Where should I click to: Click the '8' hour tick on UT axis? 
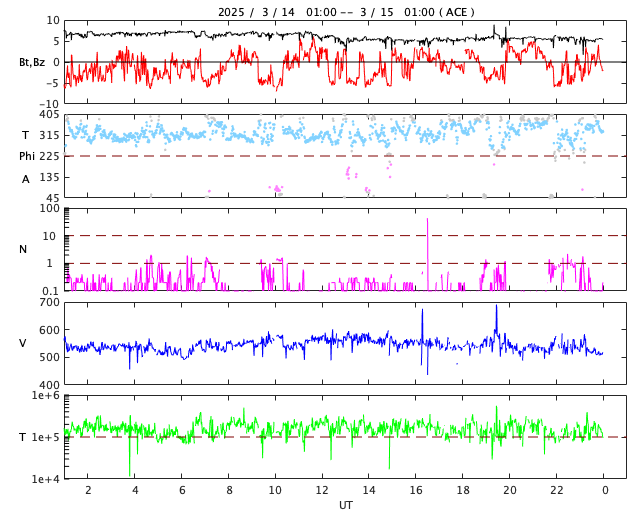pyautogui.click(x=229, y=490)
